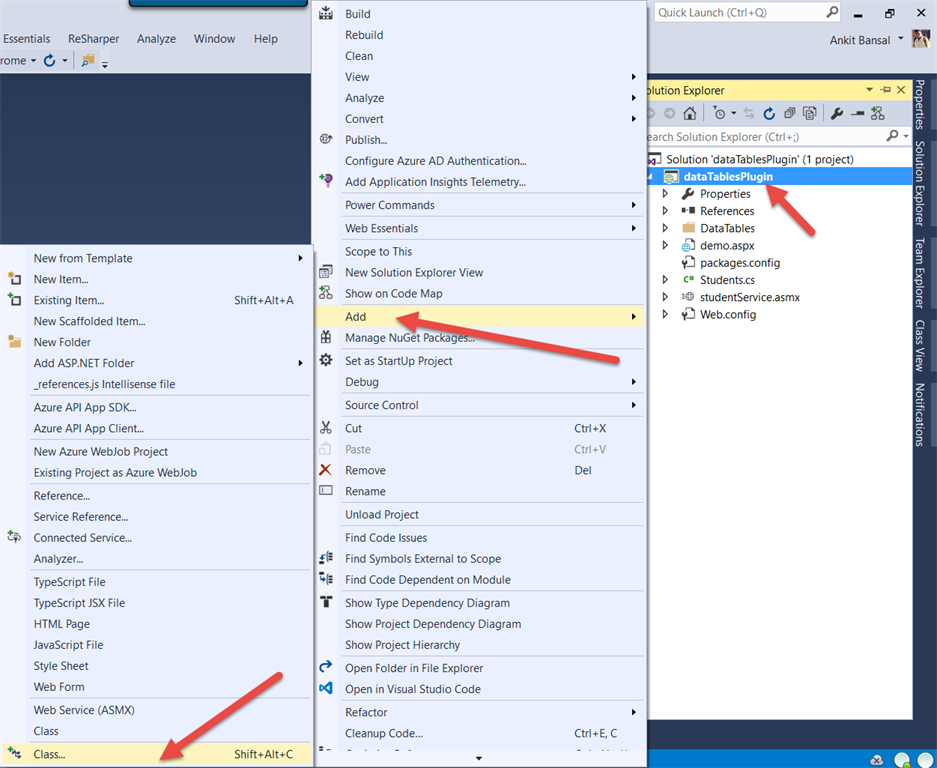Click the Quick Launch magnifier icon
The image size is (937, 768).
tap(832, 12)
